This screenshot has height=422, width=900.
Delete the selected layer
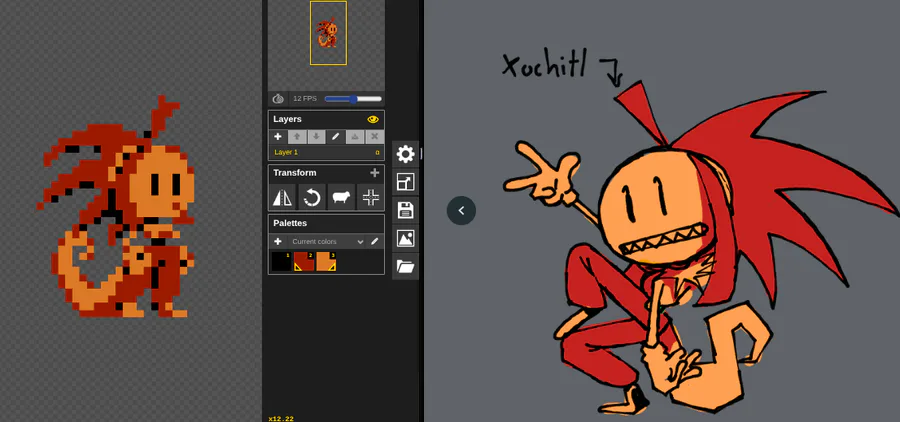(374, 137)
